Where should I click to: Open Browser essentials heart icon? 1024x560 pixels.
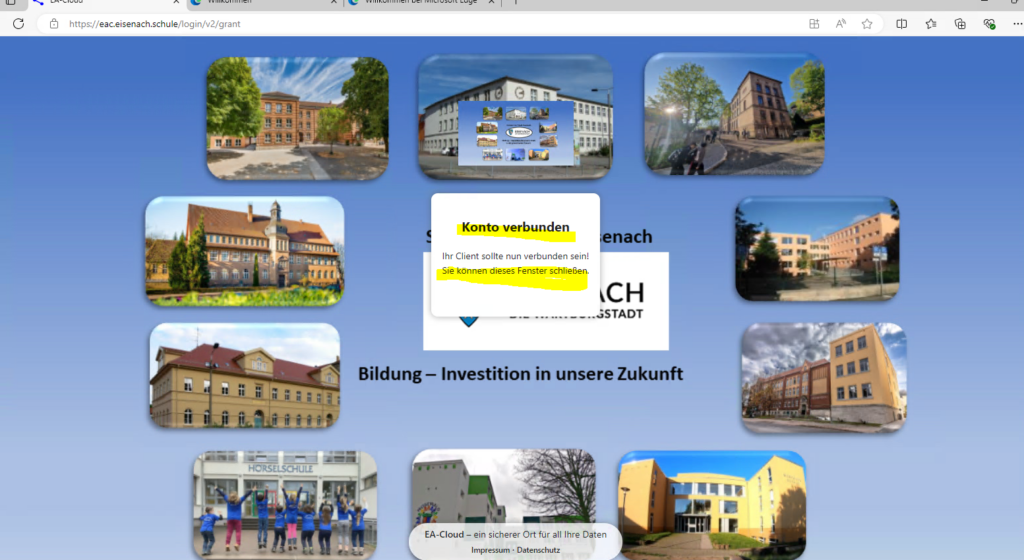pos(989,23)
